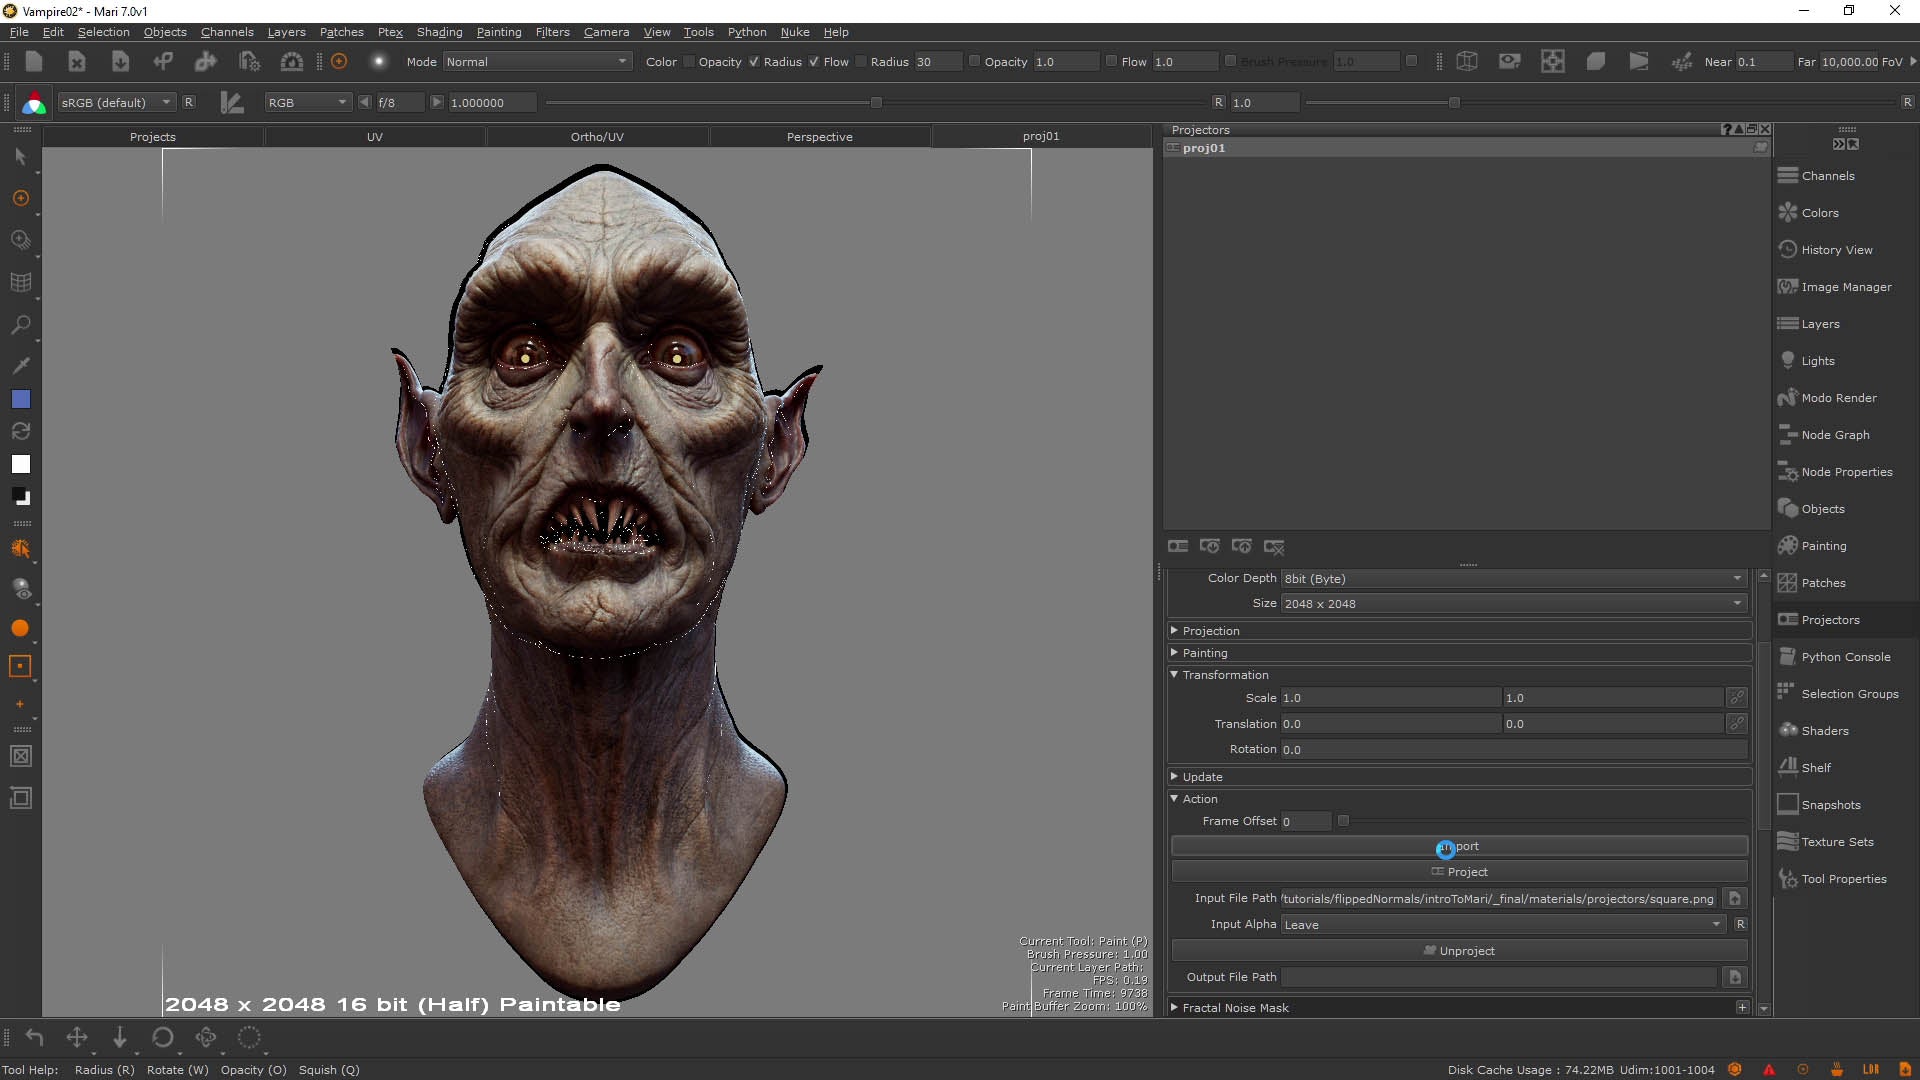
Task: Open the Channels menu
Action: click(x=227, y=32)
